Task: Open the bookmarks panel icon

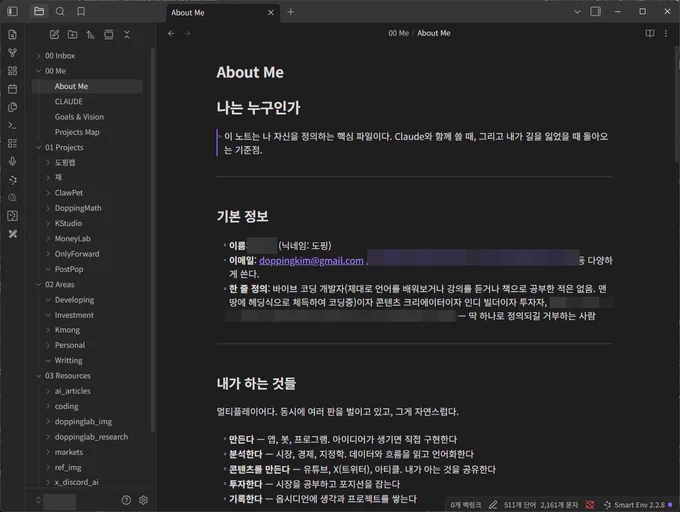Action: [81, 11]
